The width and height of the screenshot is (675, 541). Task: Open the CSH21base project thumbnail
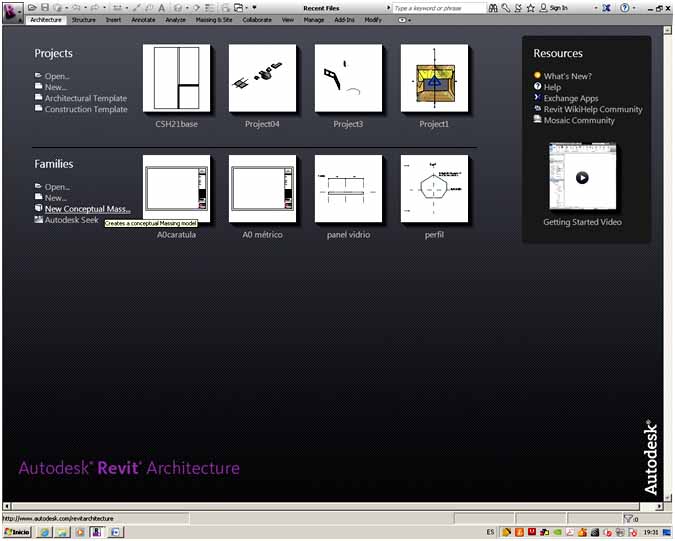(x=176, y=78)
